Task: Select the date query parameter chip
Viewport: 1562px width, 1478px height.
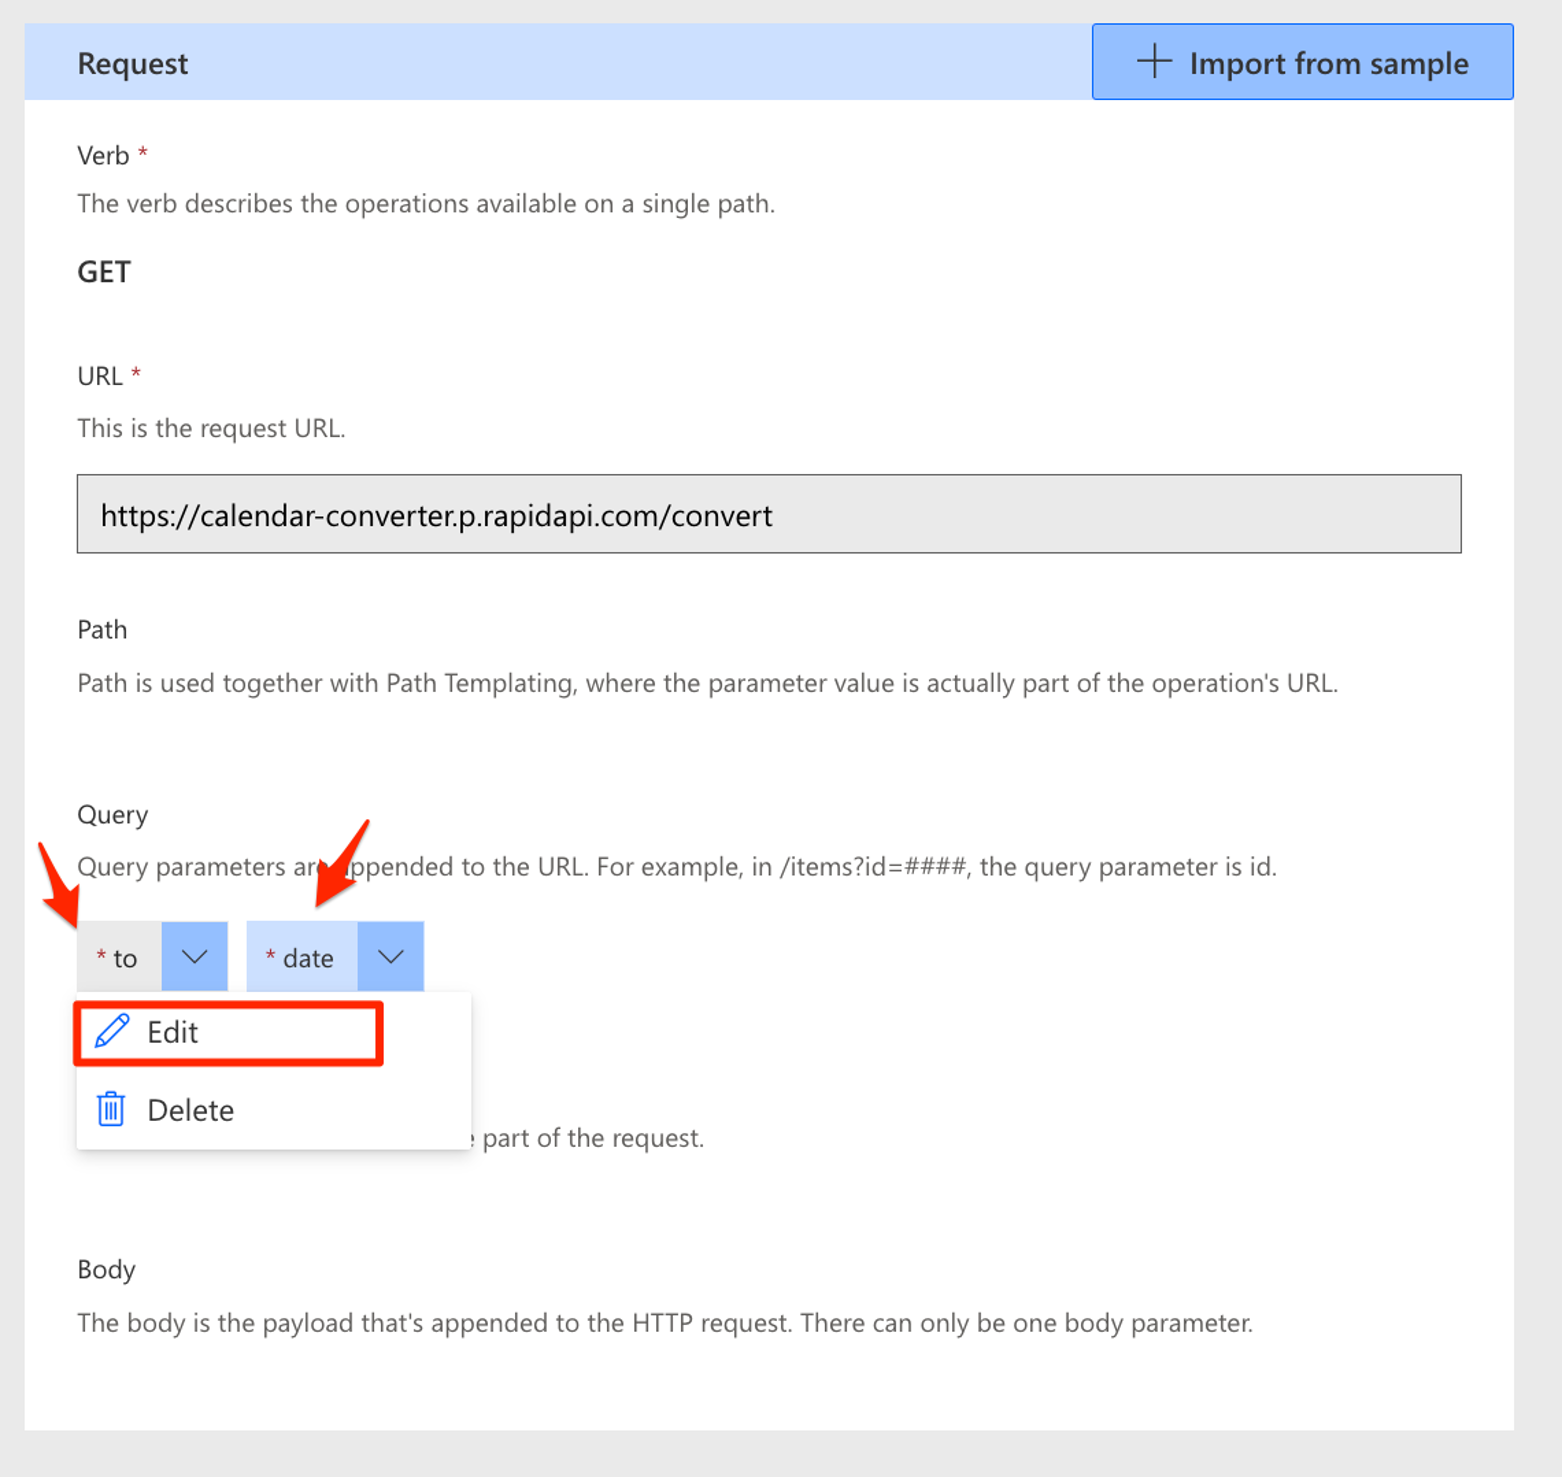Action: (300, 956)
